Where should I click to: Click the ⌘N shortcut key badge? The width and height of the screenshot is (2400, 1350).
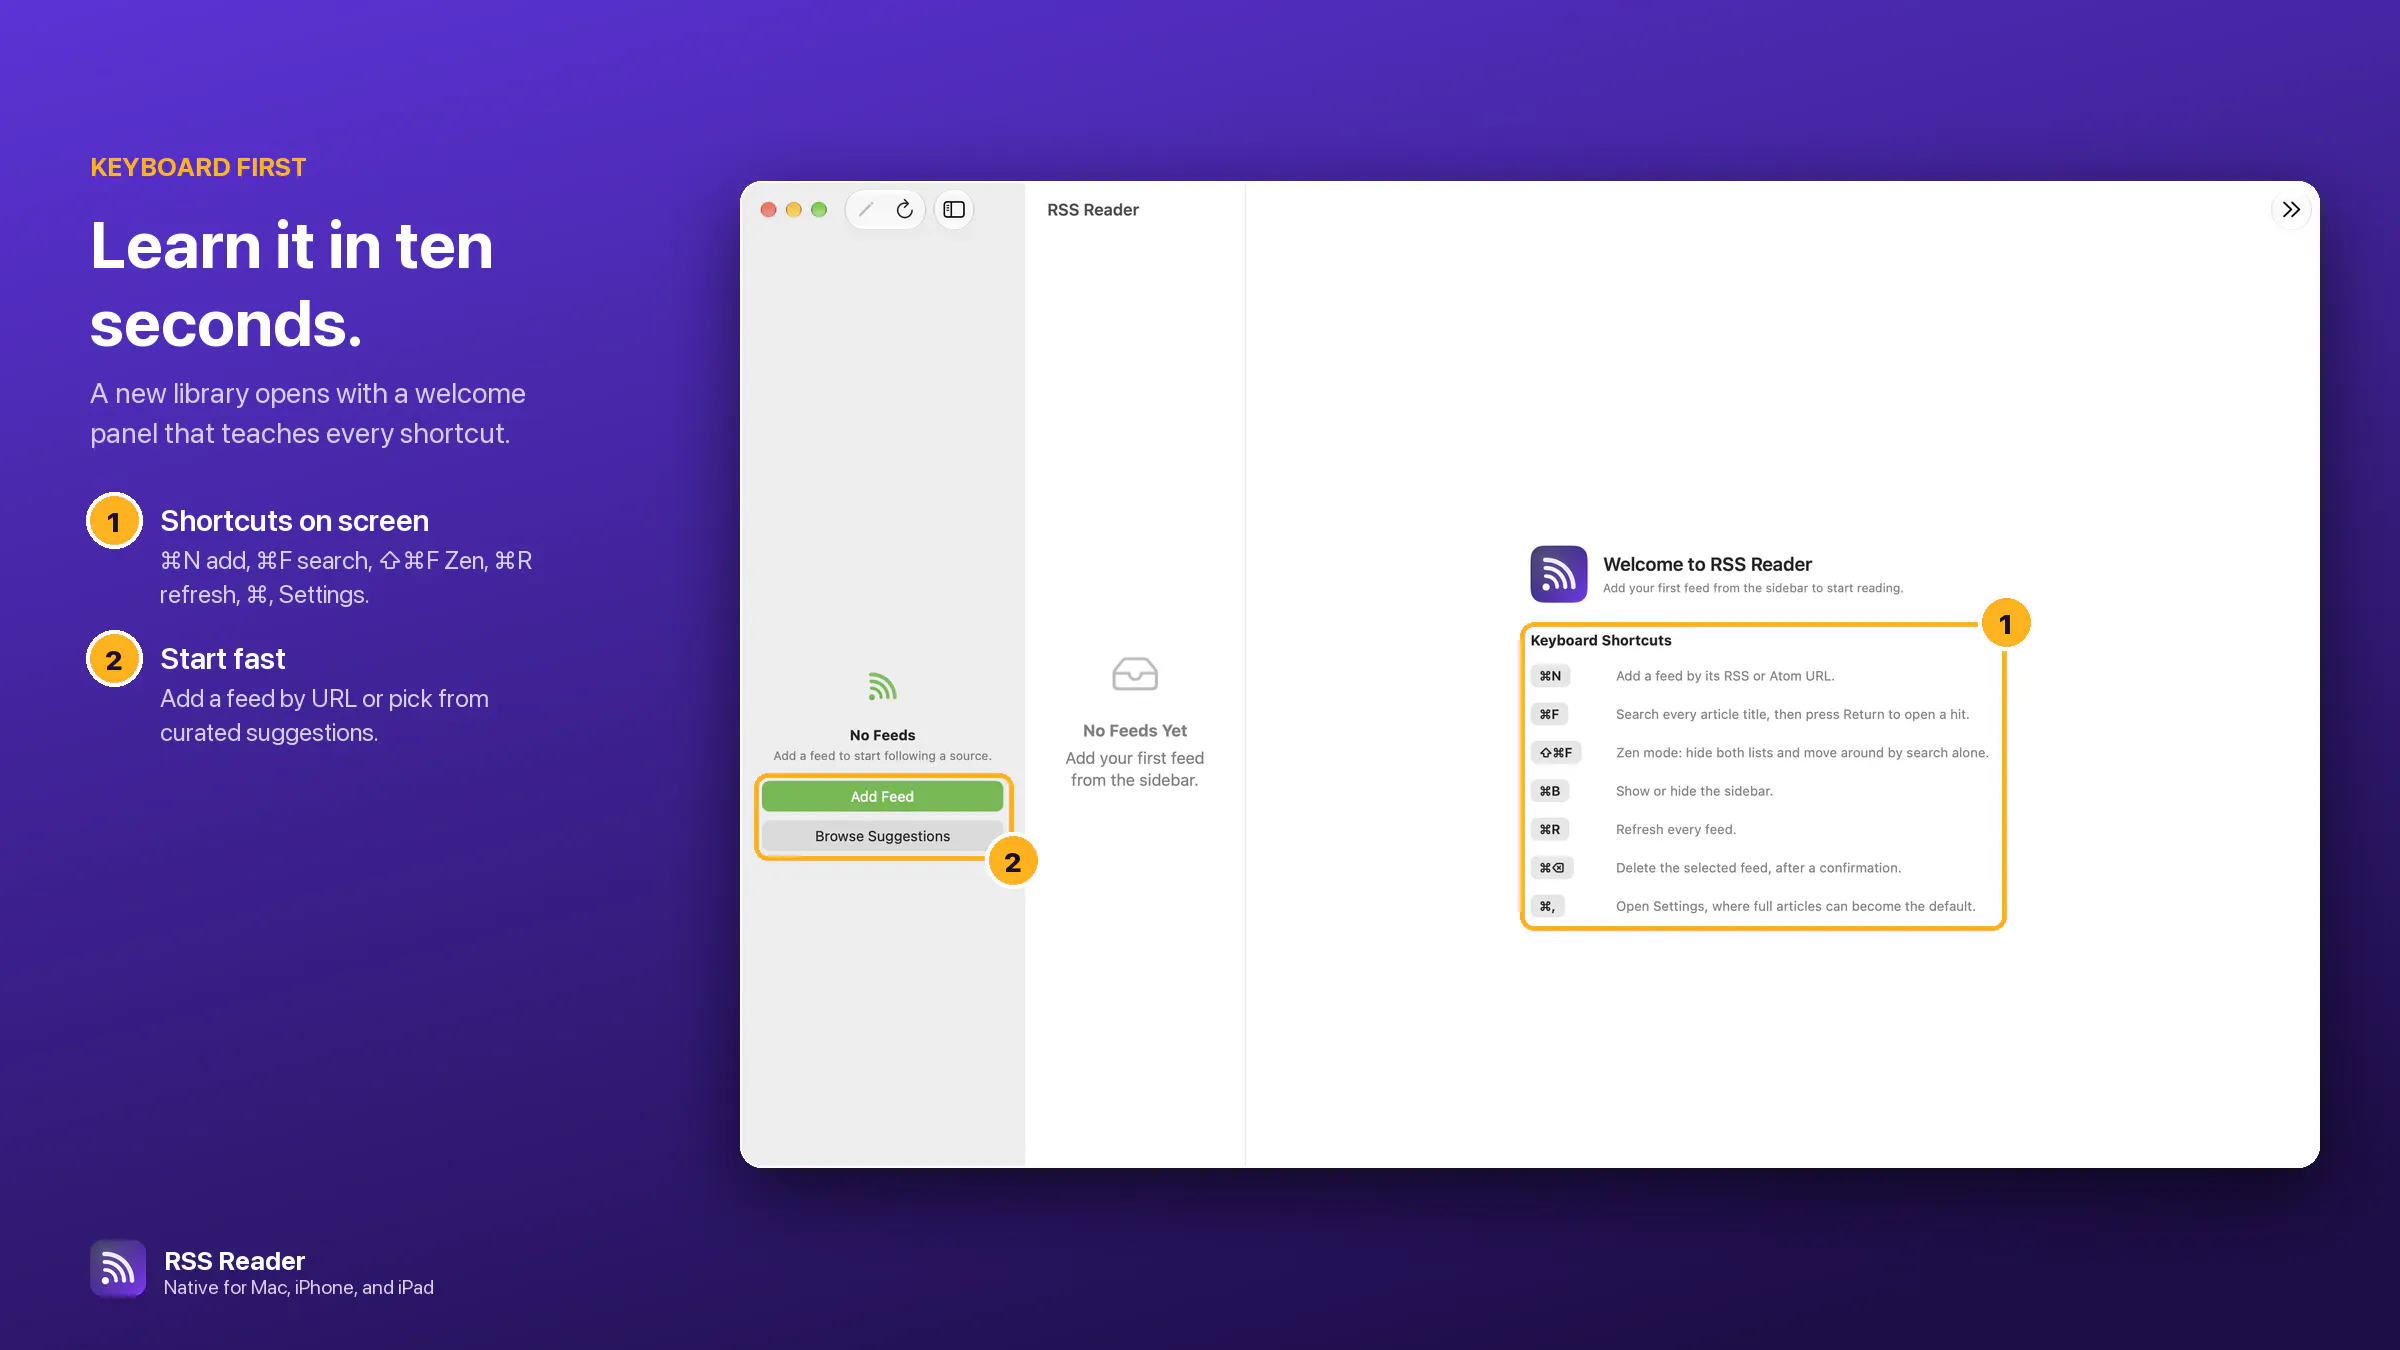point(1550,676)
